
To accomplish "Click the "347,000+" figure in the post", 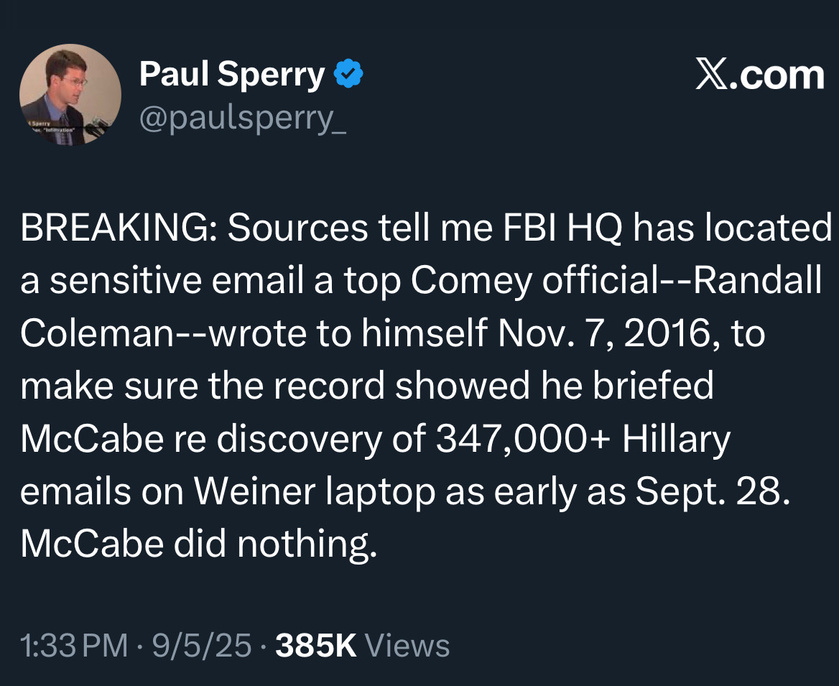I will (x=523, y=439).
